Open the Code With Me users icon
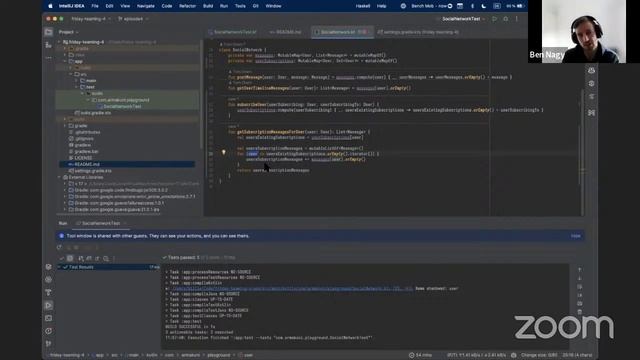 coord(591,71)
